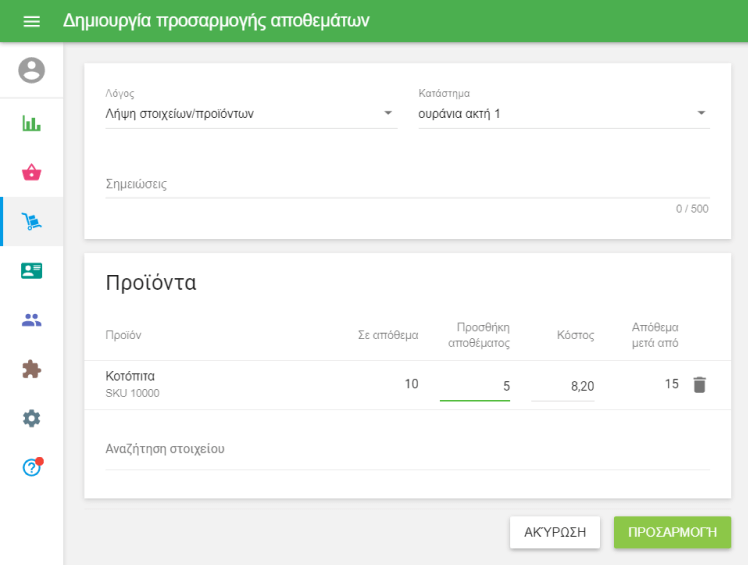Open the integrations puzzle piece section
The image size is (748, 565).
pos(31,369)
